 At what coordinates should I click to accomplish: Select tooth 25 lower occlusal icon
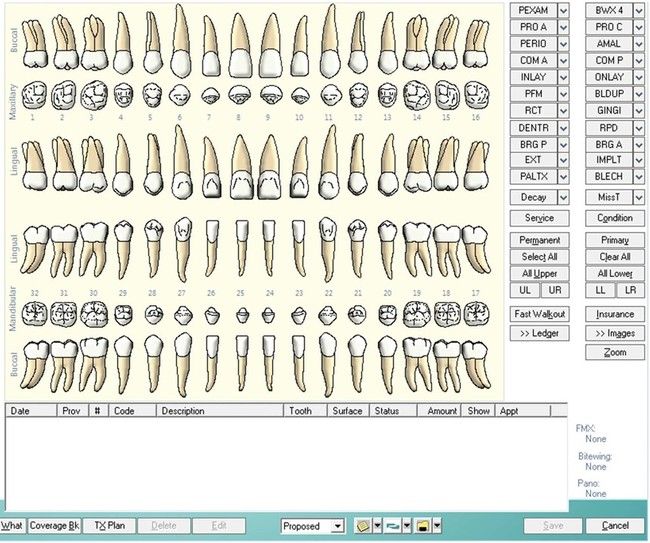tap(241, 314)
